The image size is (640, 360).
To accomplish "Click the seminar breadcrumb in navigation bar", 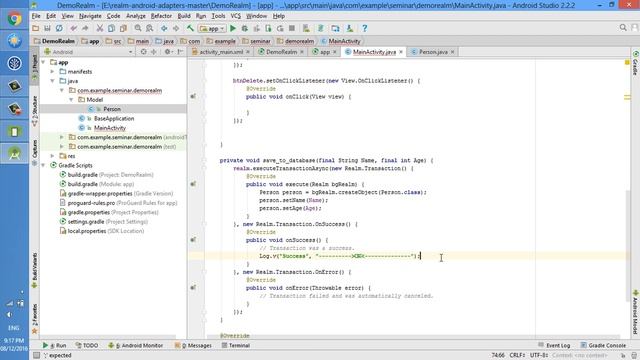I will (x=257, y=41).
